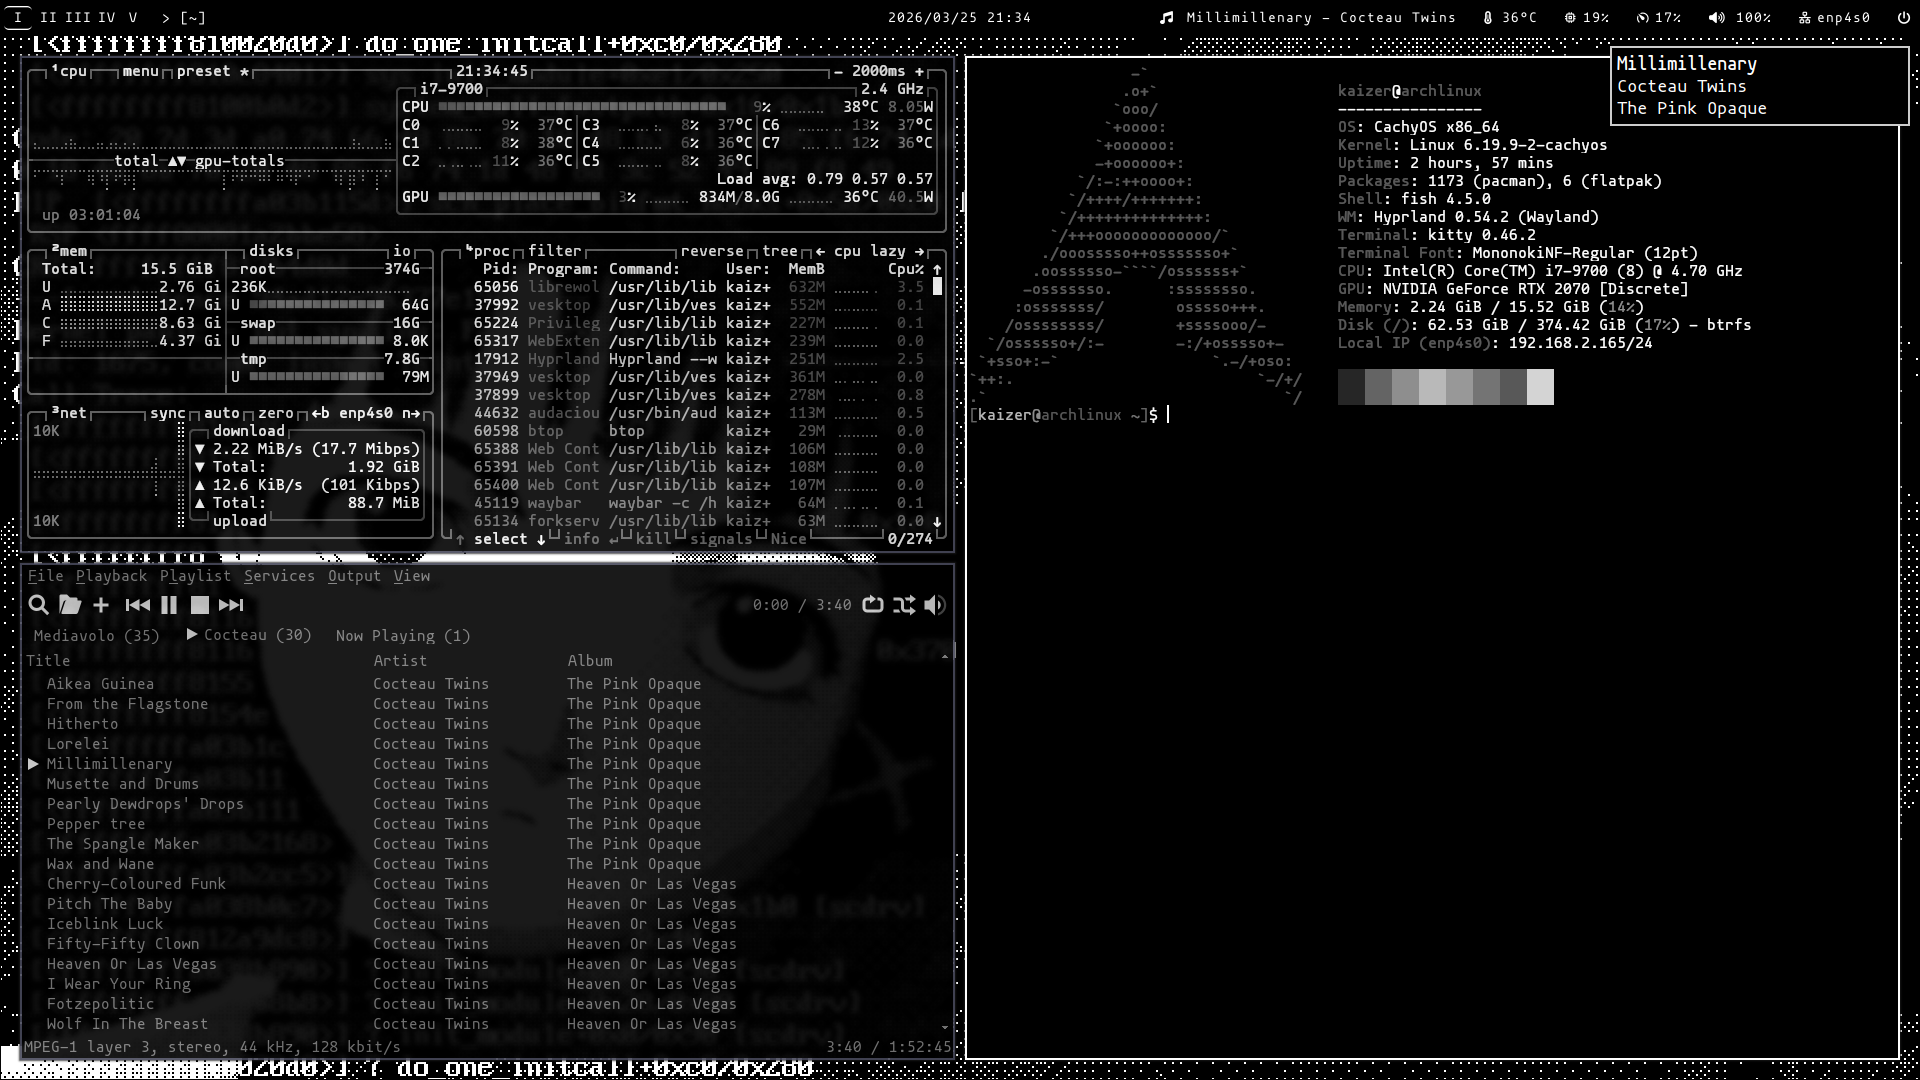Toggle shuffle mode
1920x1080 pixels.
(x=904, y=605)
